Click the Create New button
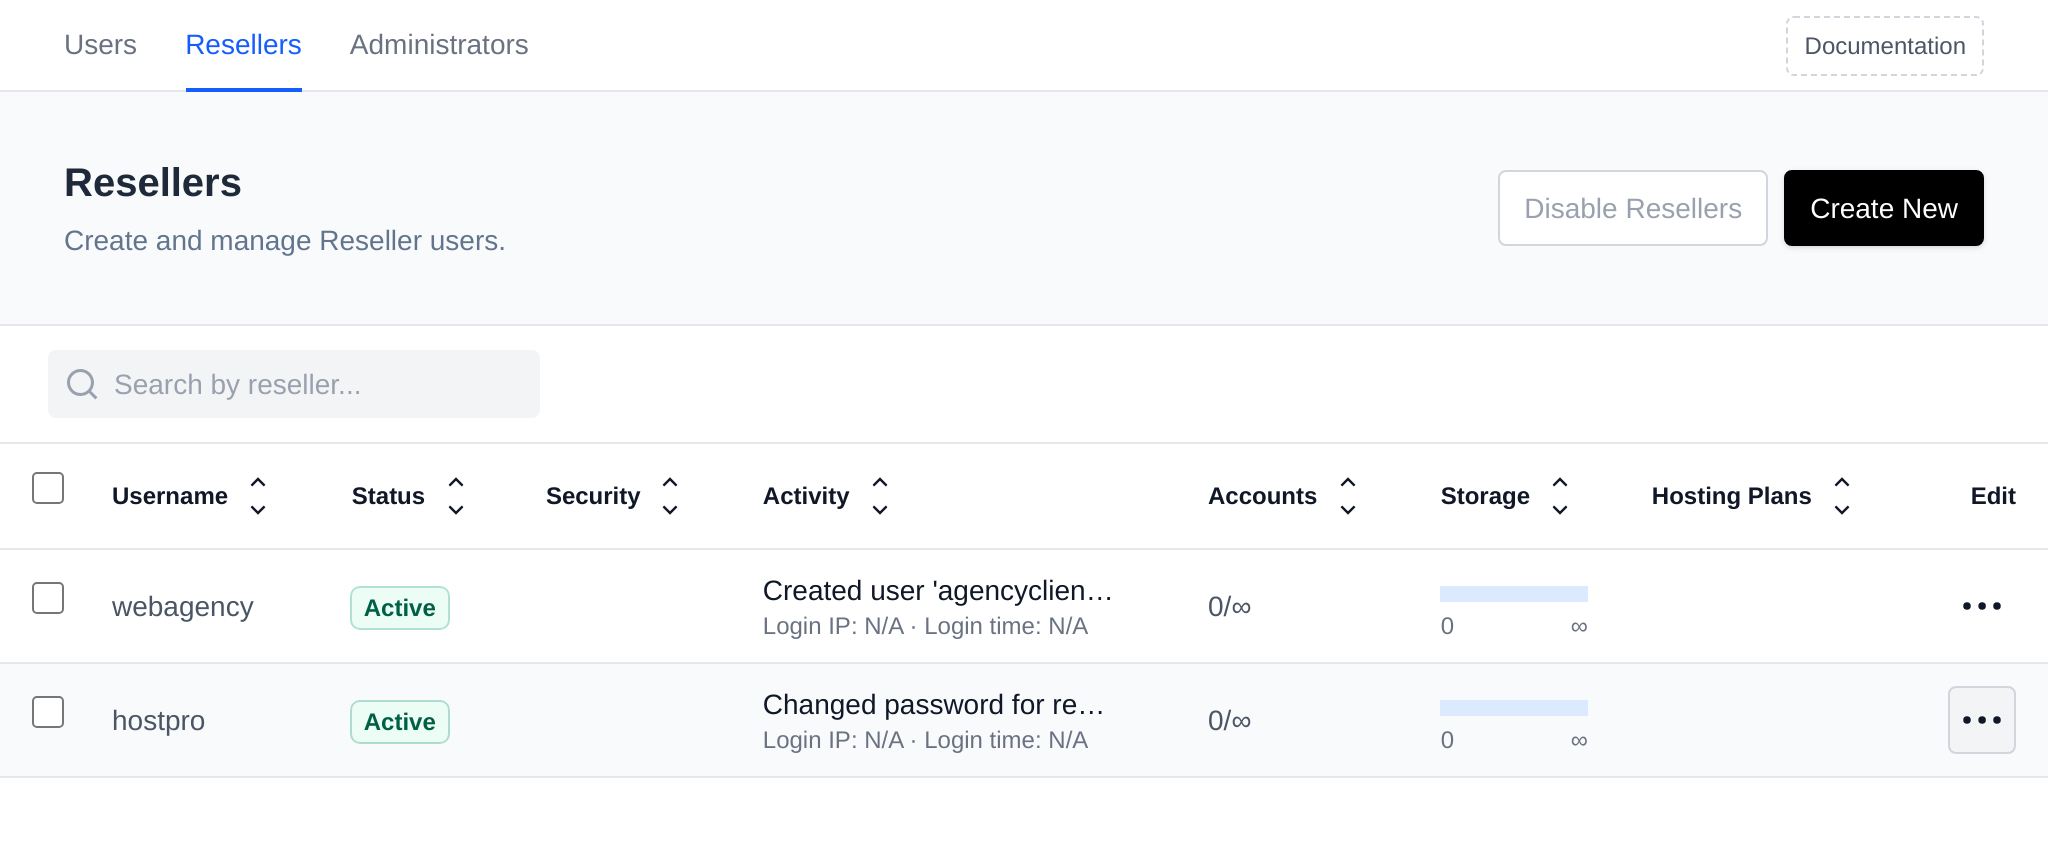 [x=1884, y=208]
